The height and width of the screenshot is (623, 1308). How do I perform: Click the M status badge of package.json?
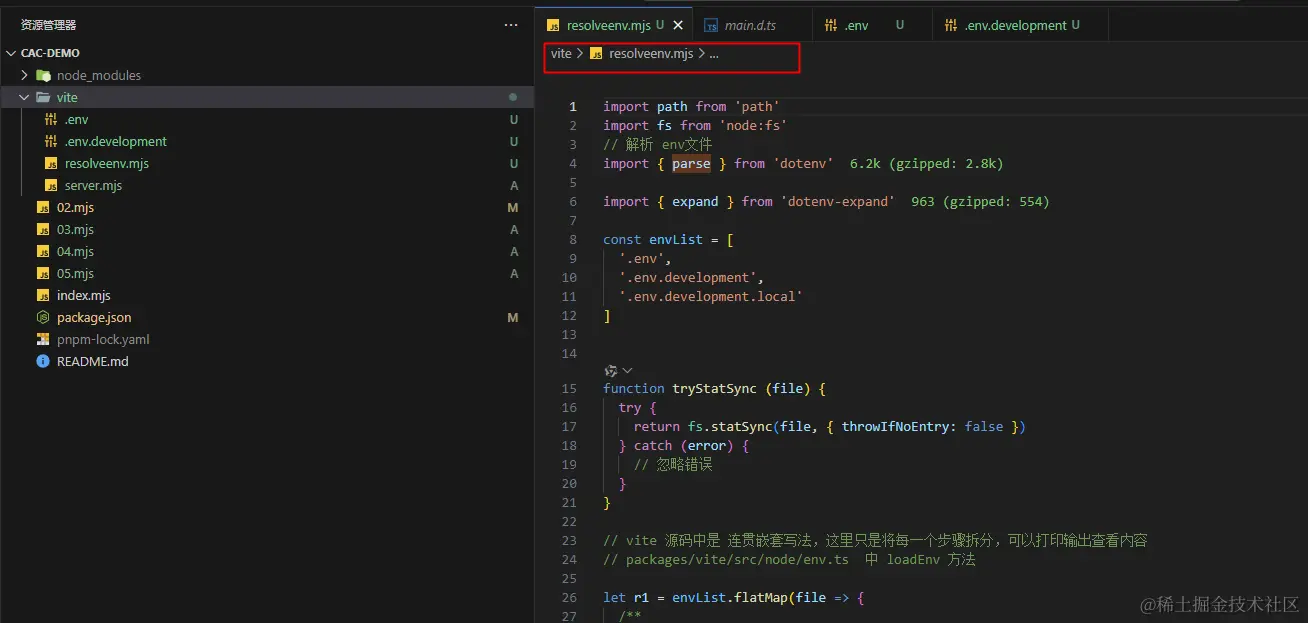click(x=513, y=317)
